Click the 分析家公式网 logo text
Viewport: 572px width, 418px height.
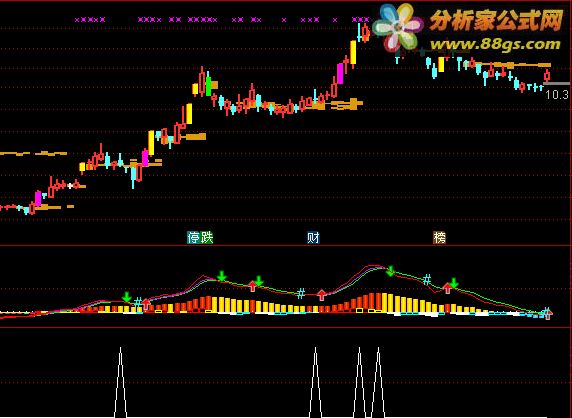[x=496, y=21]
